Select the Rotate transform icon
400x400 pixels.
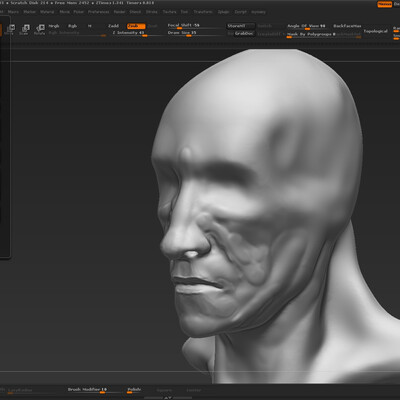40,29
